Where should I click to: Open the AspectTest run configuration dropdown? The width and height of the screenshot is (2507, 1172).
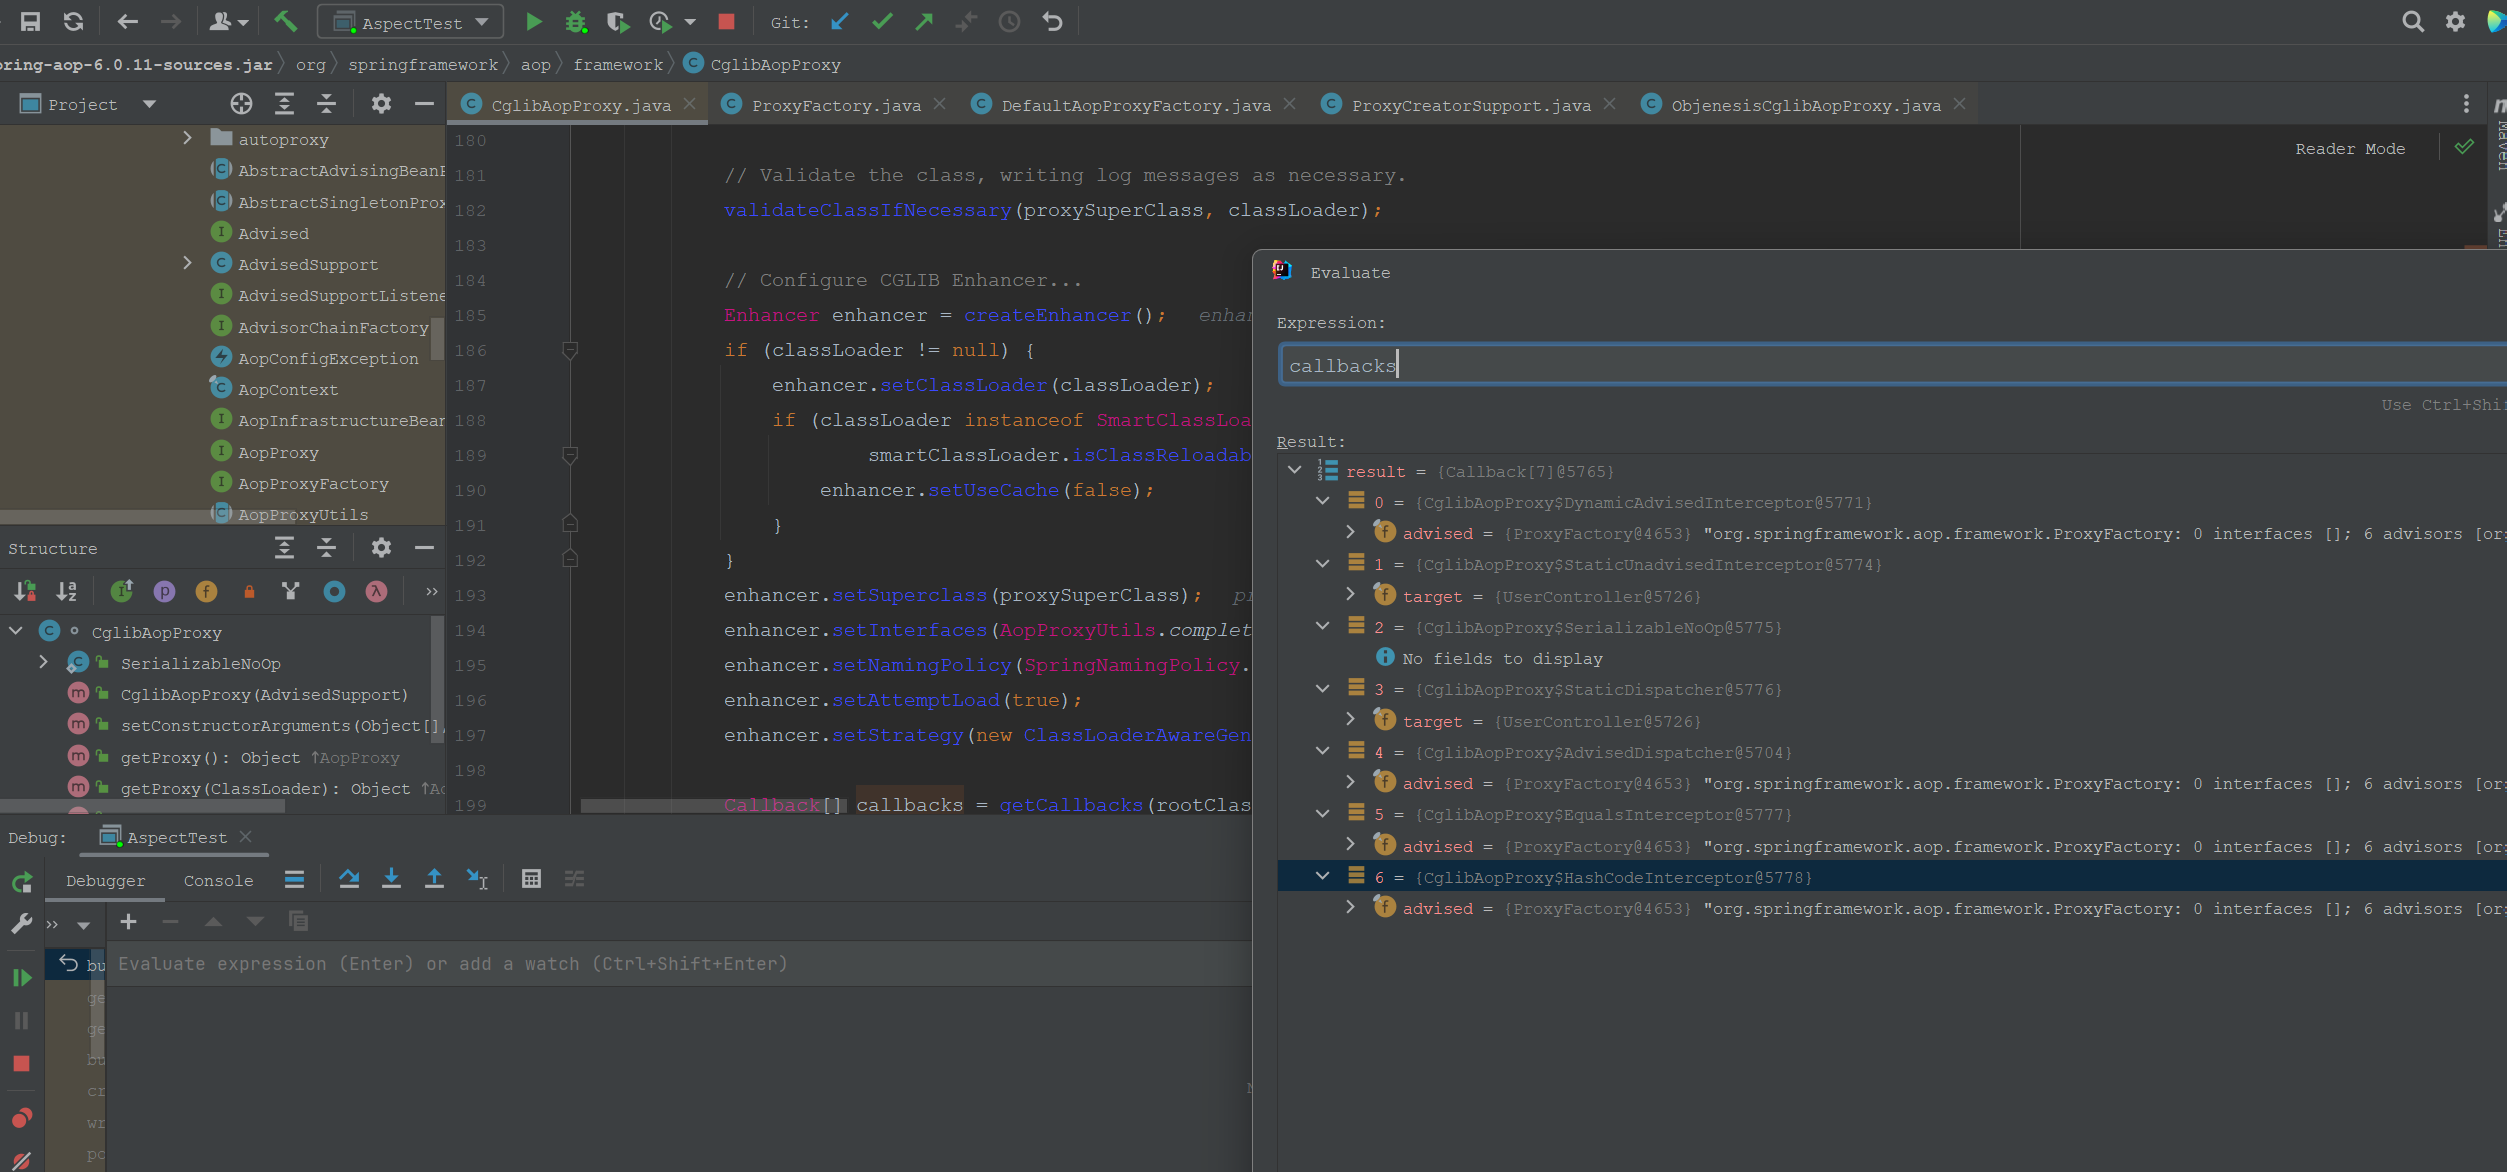pyautogui.click(x=410, y=22)
